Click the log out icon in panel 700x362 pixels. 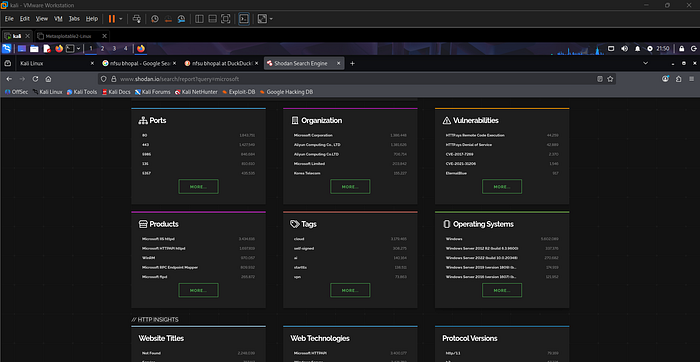694,48
